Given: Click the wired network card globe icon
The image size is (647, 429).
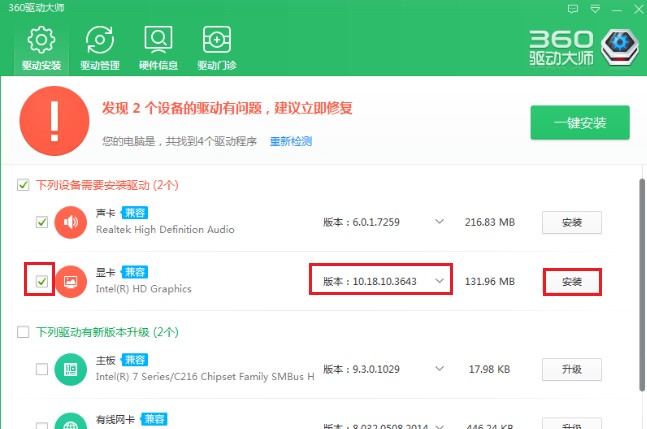Looking at the screenshot, I should [x=71, y=421].
